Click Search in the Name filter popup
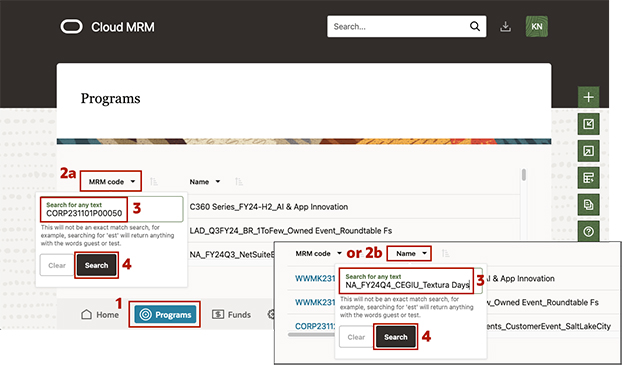623x366 pixels. coord(396,337)
